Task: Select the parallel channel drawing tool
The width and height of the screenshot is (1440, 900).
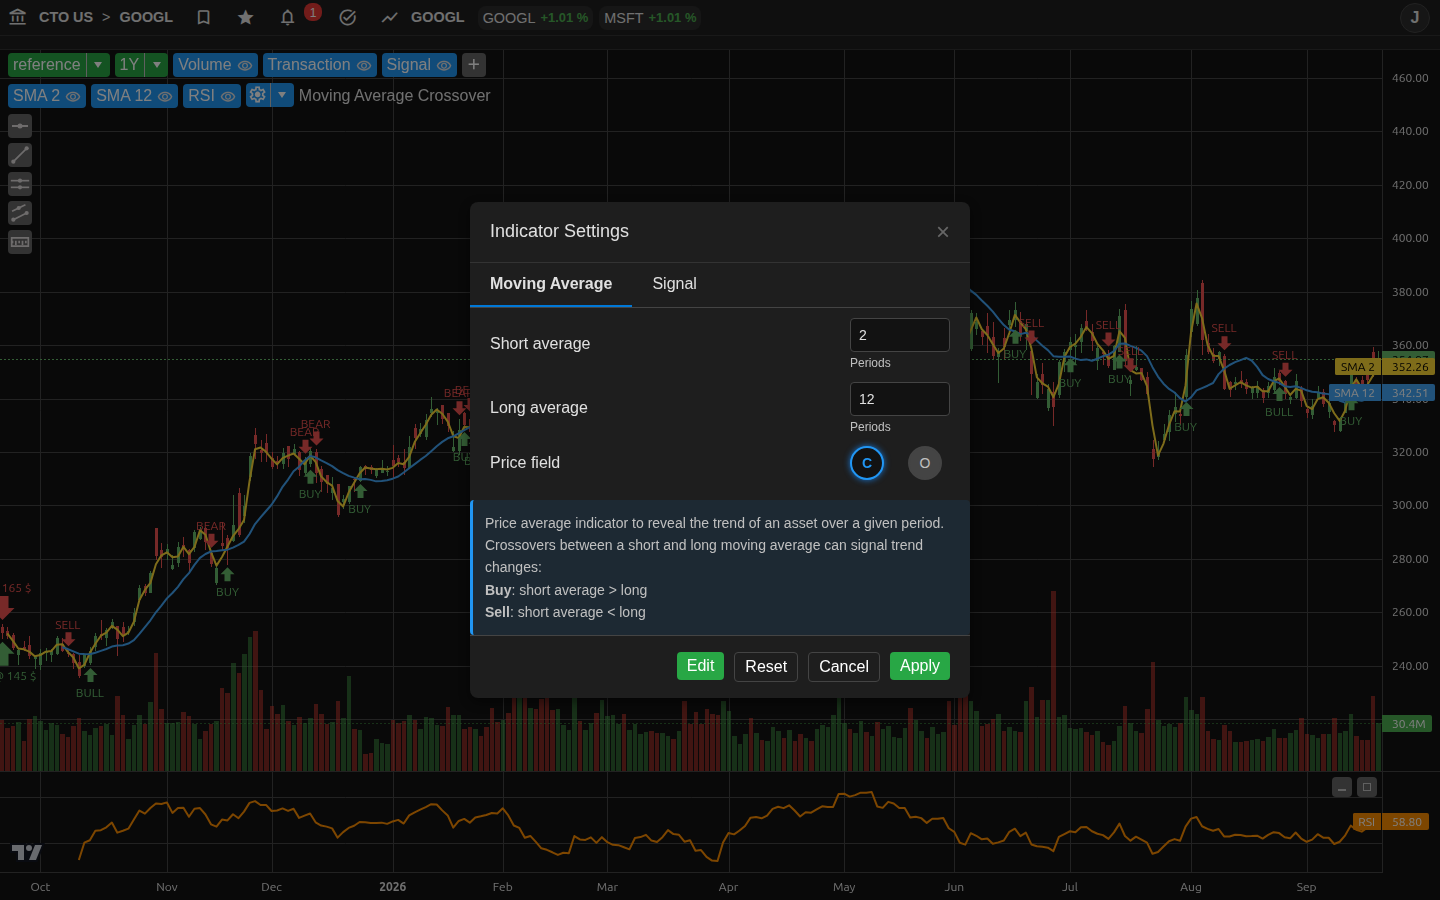Action: point(20,213)
